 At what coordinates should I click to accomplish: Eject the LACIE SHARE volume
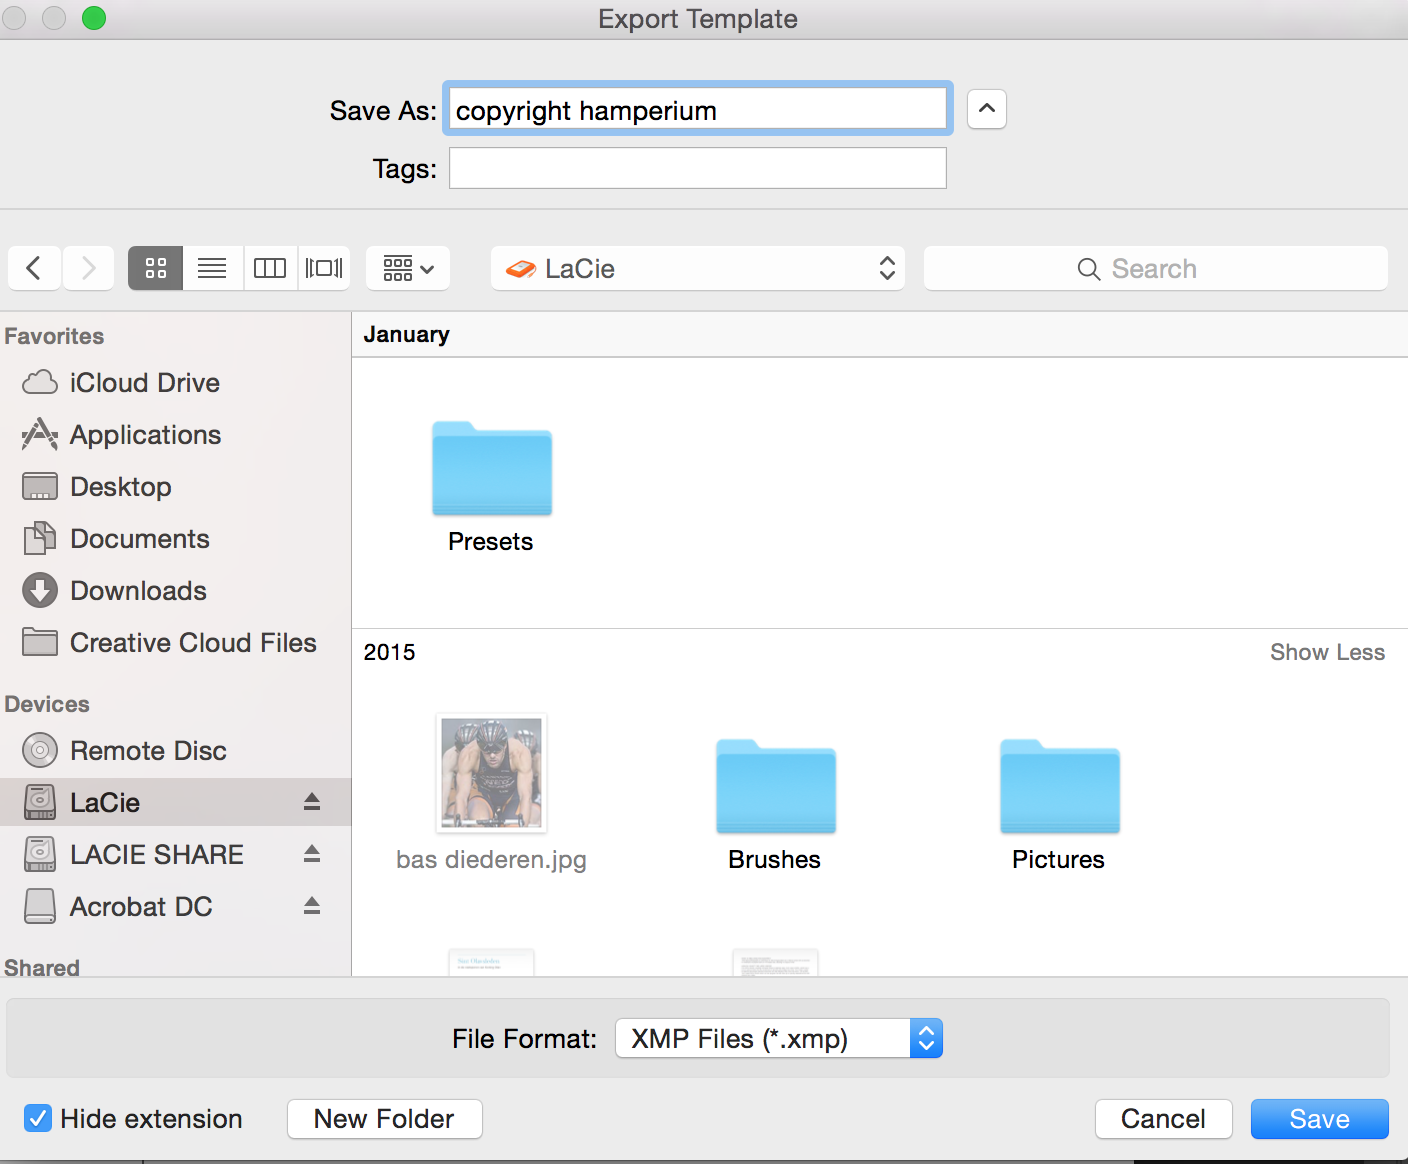coord(311,854)
